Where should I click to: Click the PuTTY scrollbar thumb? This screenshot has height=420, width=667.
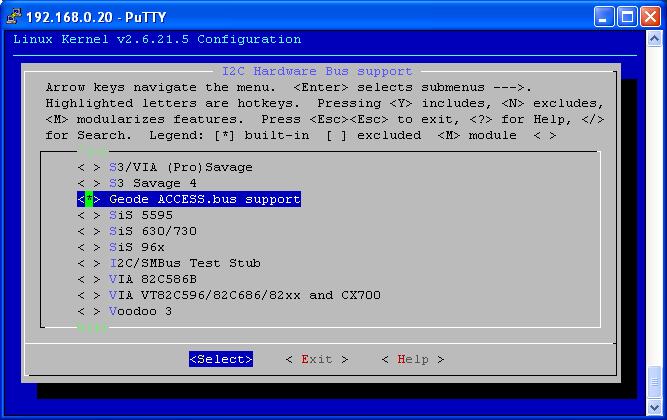654,382
